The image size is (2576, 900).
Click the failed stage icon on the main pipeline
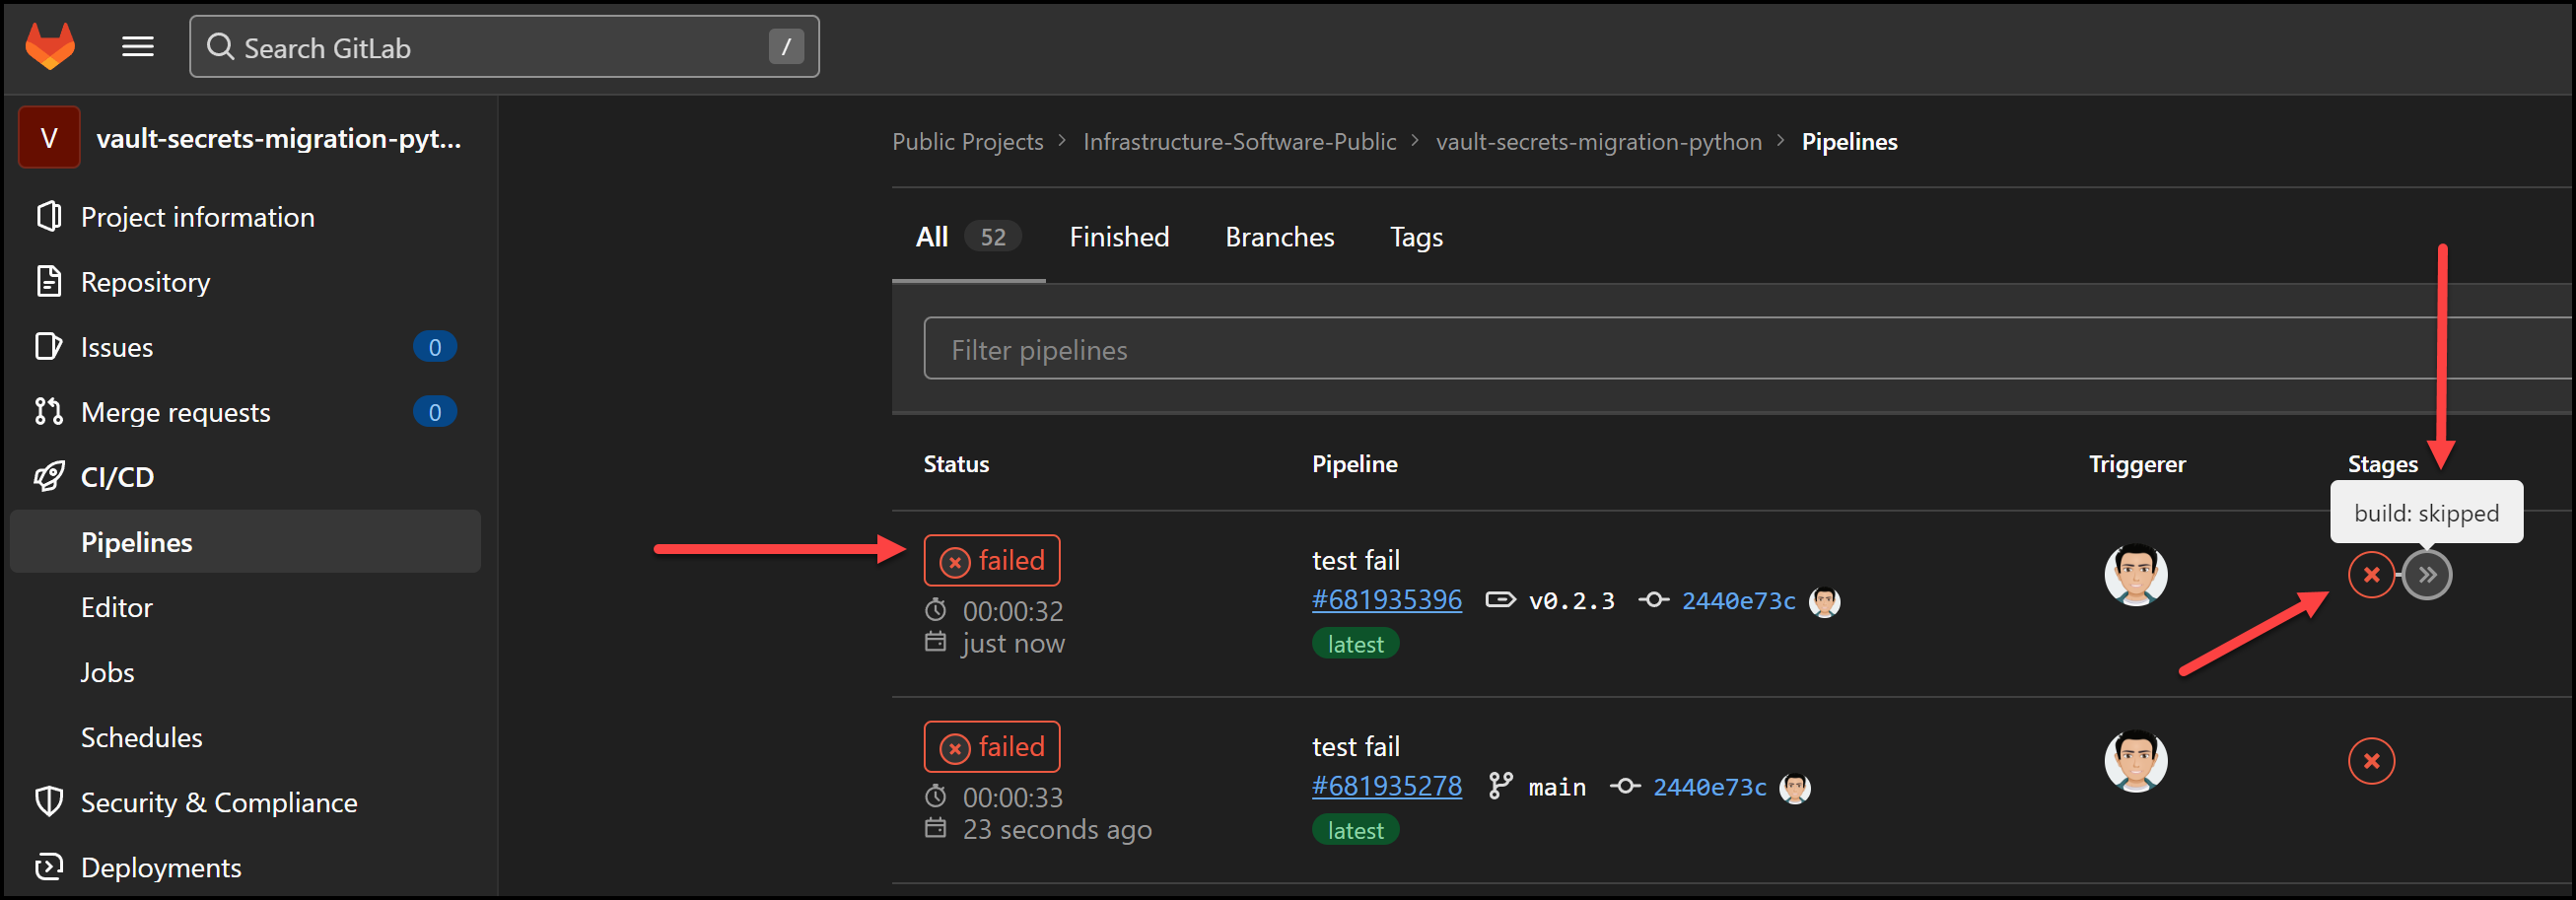point(2371,760)
